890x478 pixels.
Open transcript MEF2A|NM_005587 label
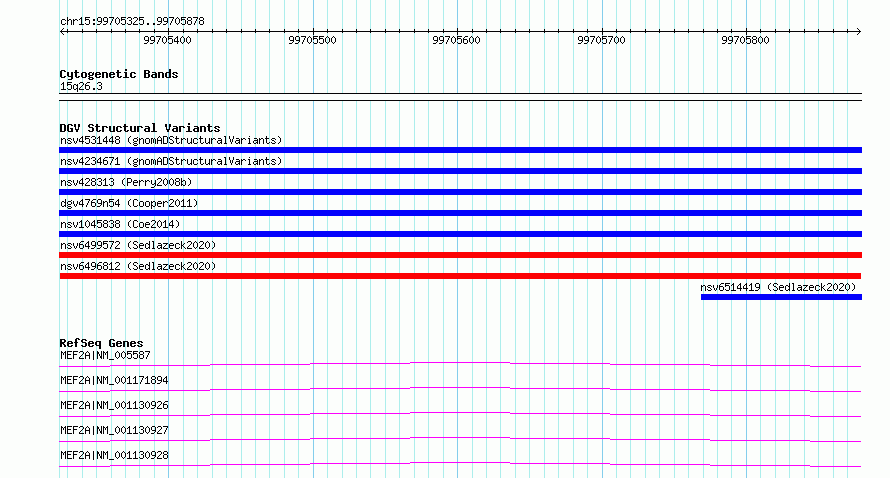coord(105,355)
